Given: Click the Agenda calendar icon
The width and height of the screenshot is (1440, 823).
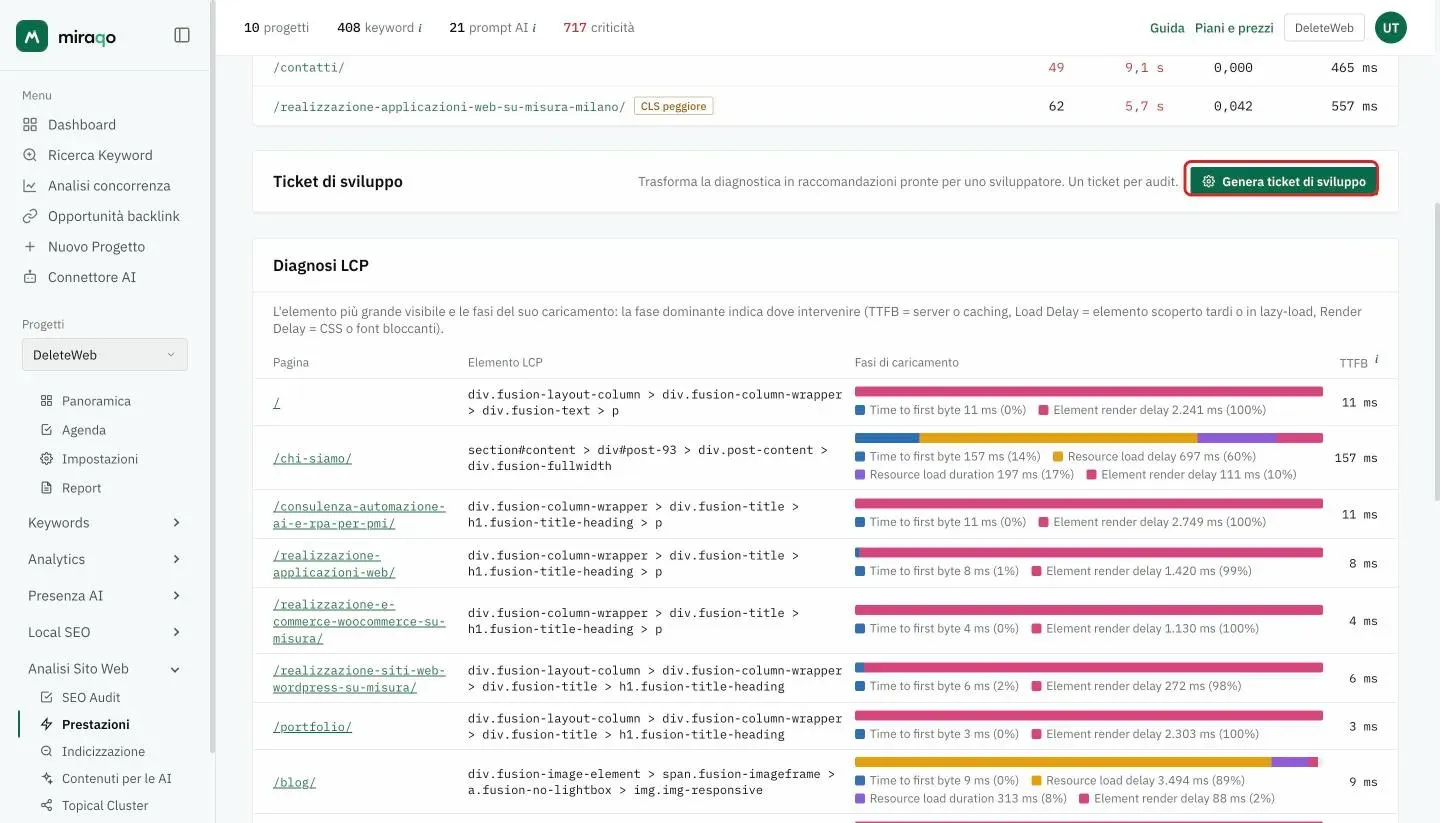Looking at the screenshot, I should (46, 430).
